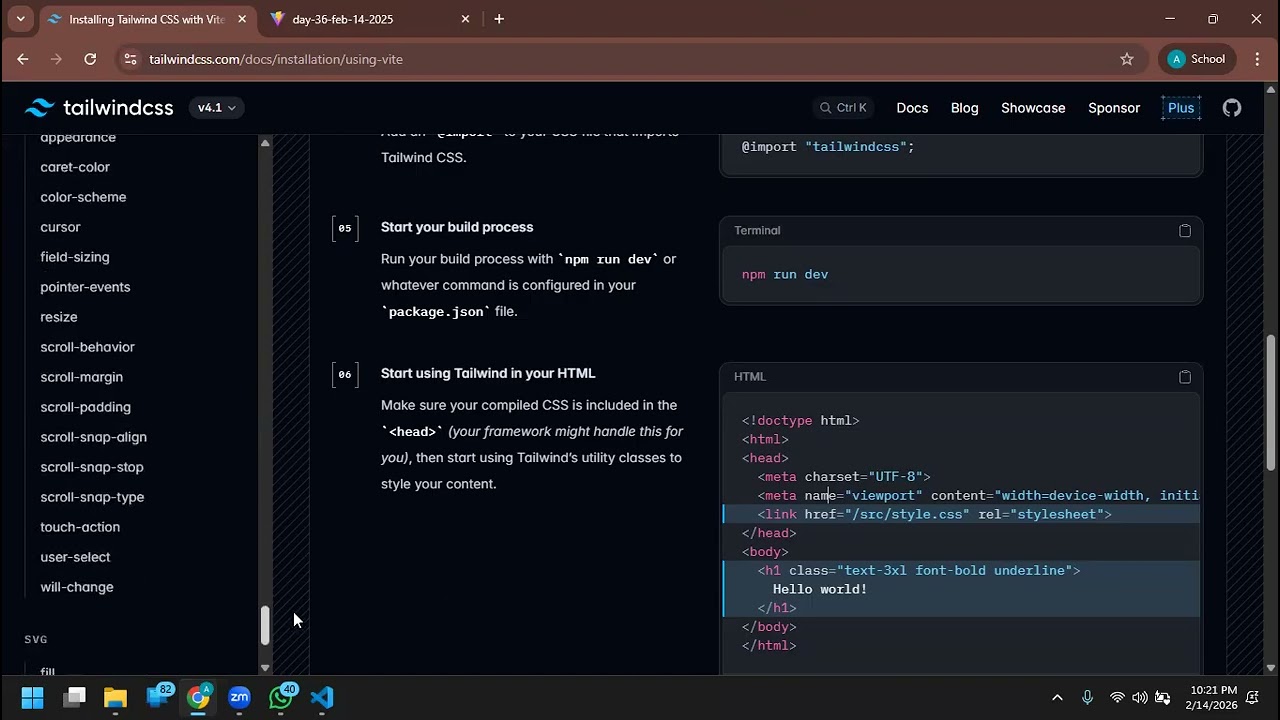Close the day-36-feb-14-2025 tab

[x=465, y=19]
